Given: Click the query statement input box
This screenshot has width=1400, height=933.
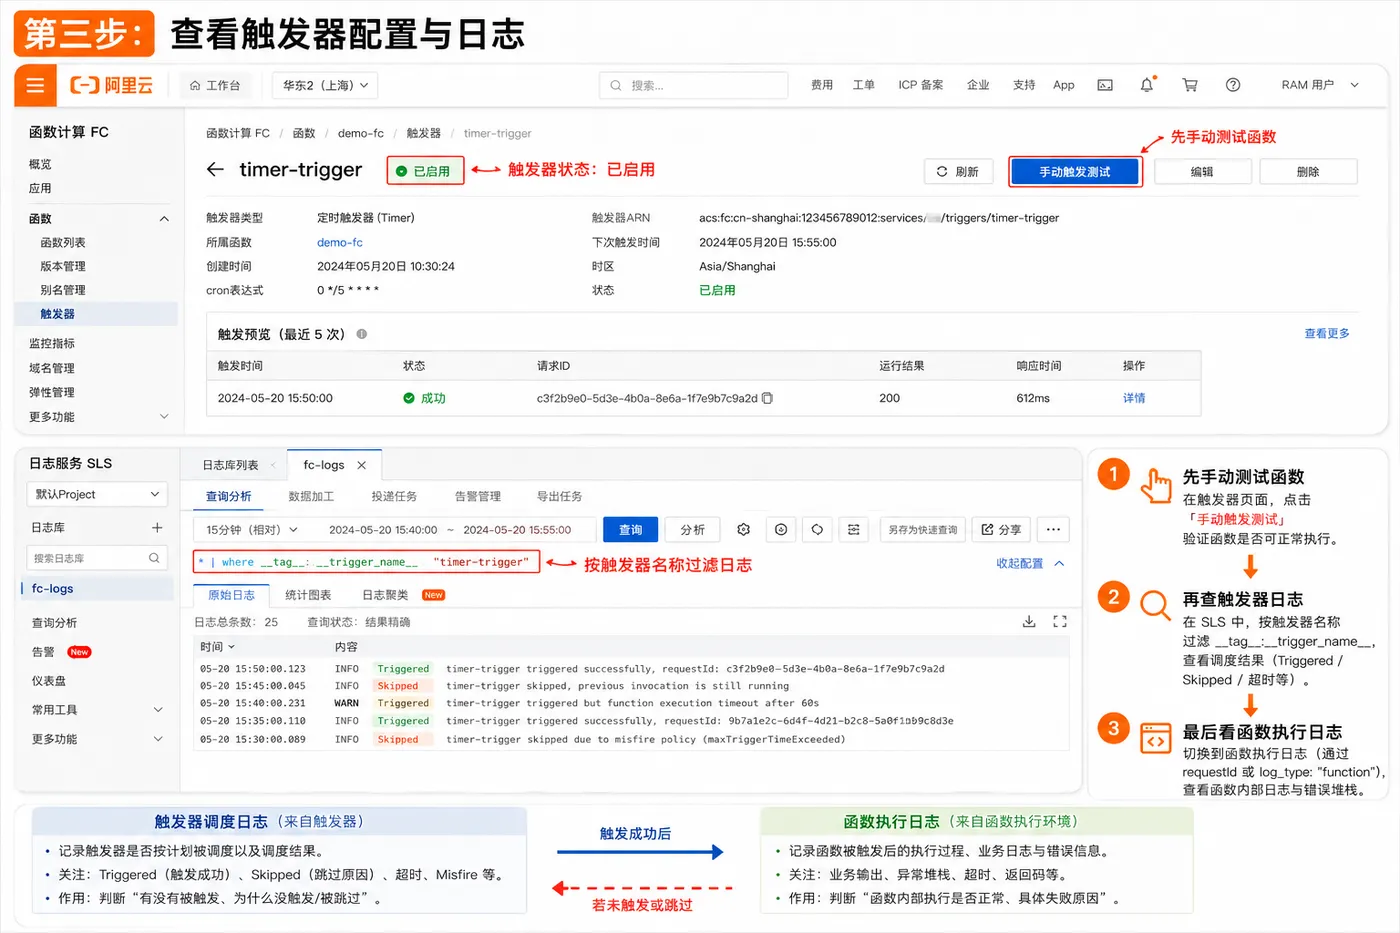Looking at the screenshot, I should pos(366,562).
